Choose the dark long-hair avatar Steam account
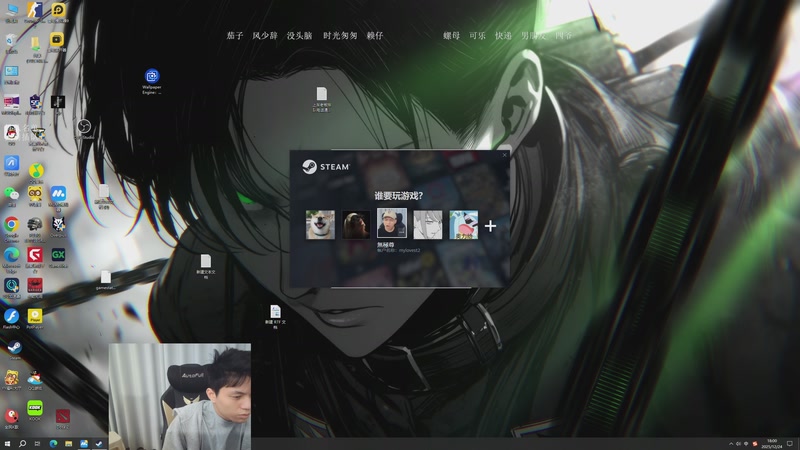 pyautogui.click(x=356, y=224)
